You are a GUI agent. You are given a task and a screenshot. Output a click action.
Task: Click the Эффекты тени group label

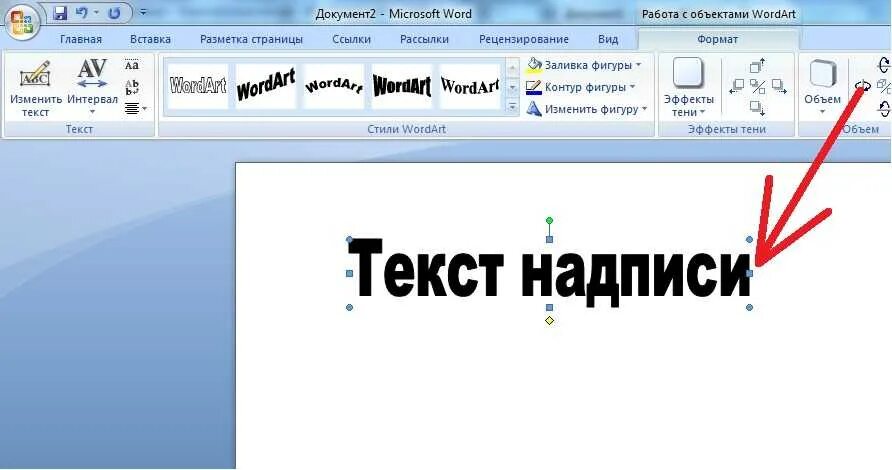pyautogui.click(x=726, y=130)
